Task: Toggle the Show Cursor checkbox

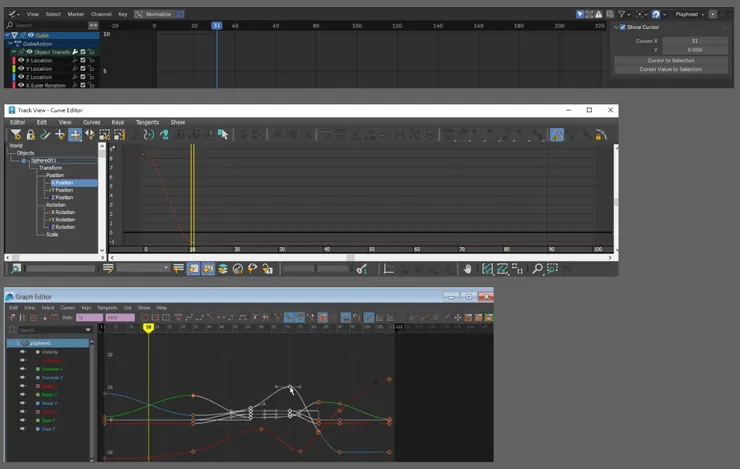Action: coord(623,27)
